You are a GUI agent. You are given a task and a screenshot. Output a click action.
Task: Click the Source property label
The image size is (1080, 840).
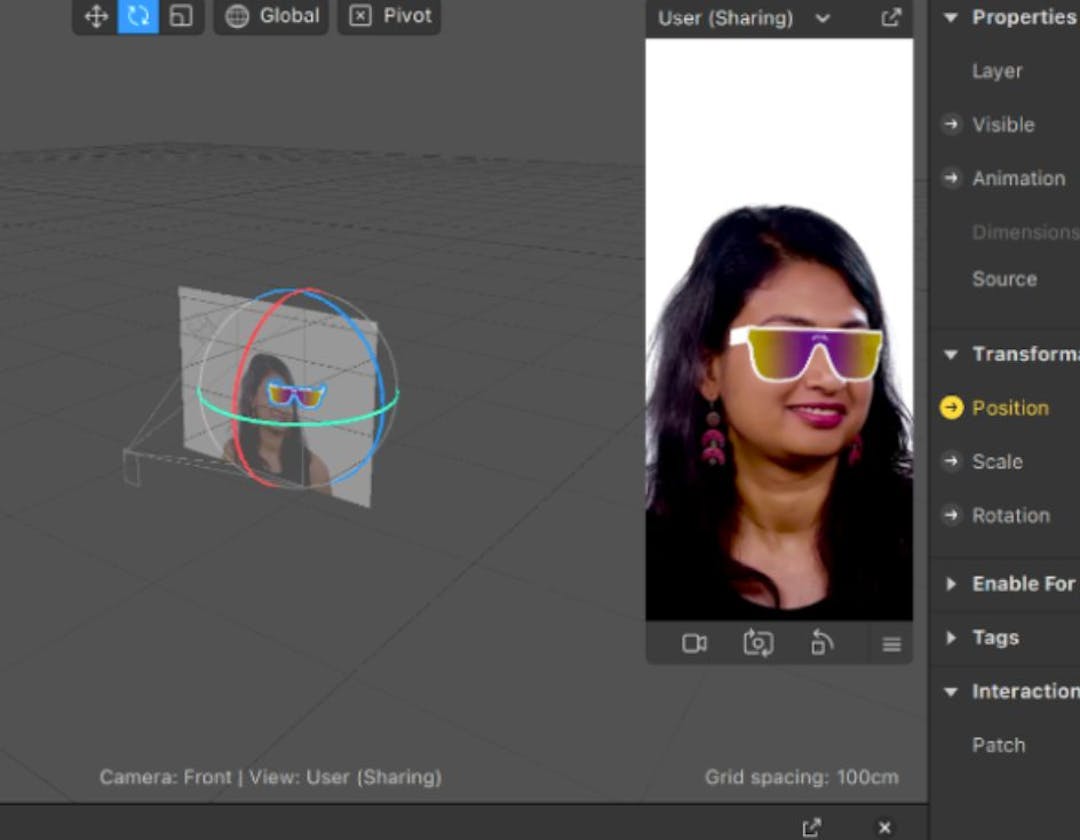[1004, 279]
